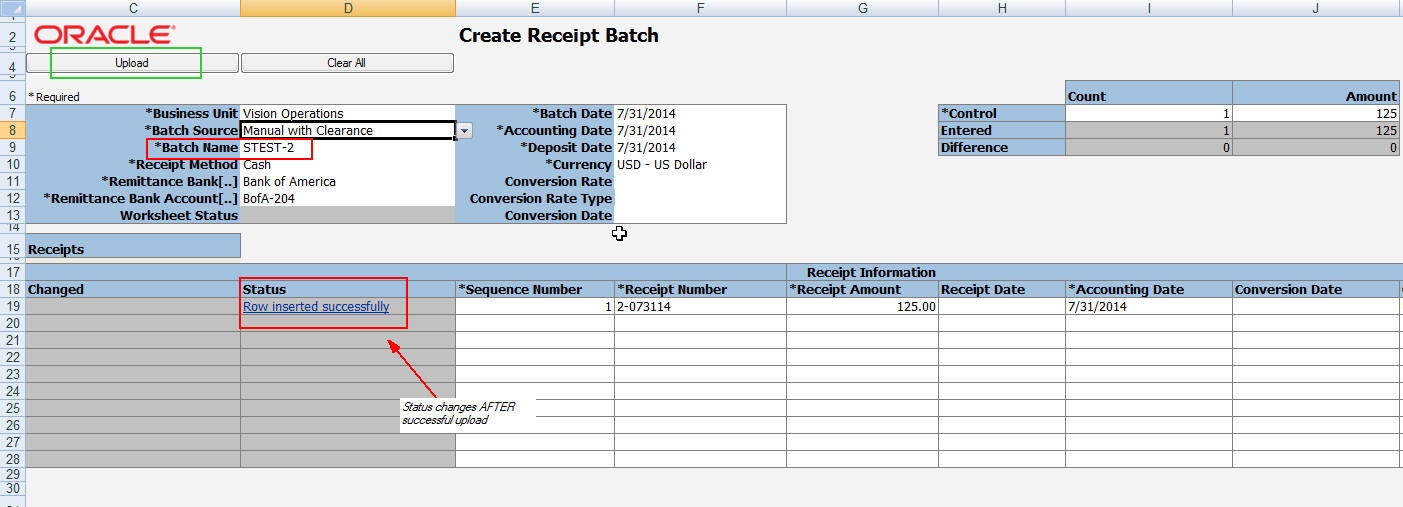Open the 'Row inserted successfully' status link

click(x=316, y=307)
